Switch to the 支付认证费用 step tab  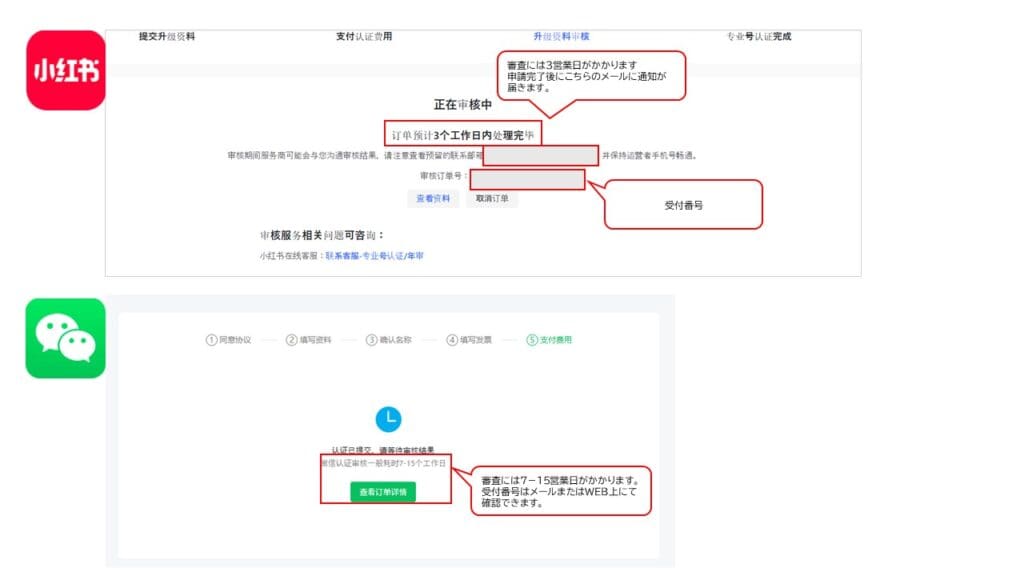(x=362, y=35)
